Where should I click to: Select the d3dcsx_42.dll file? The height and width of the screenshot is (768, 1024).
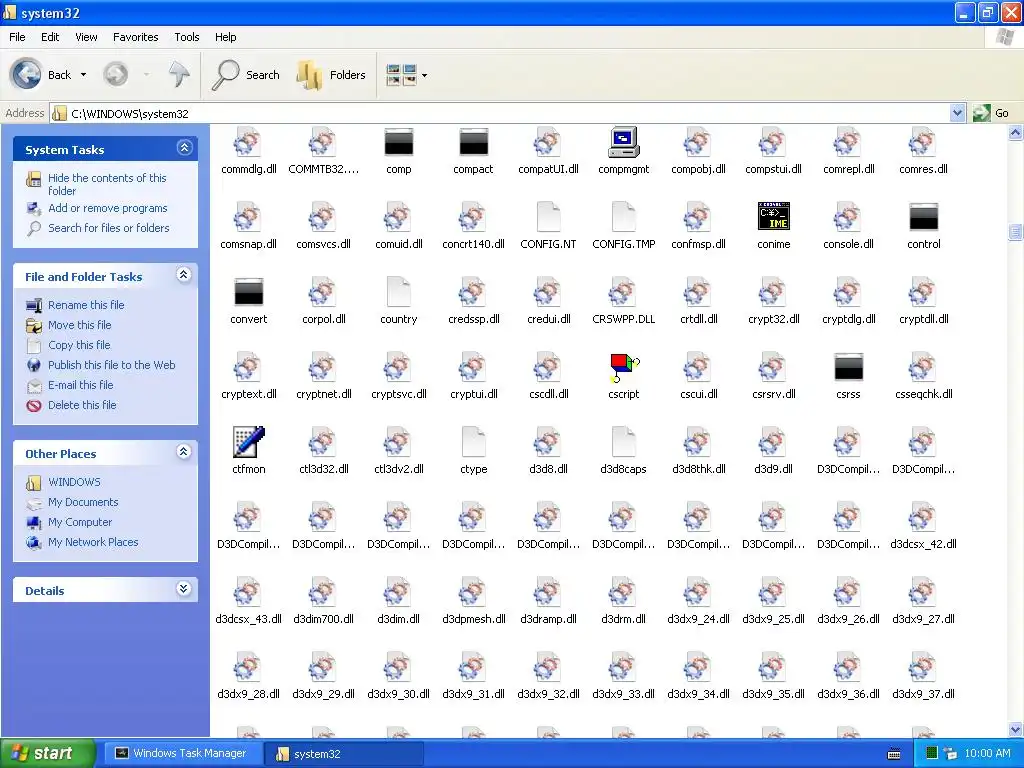pos(923,527)
